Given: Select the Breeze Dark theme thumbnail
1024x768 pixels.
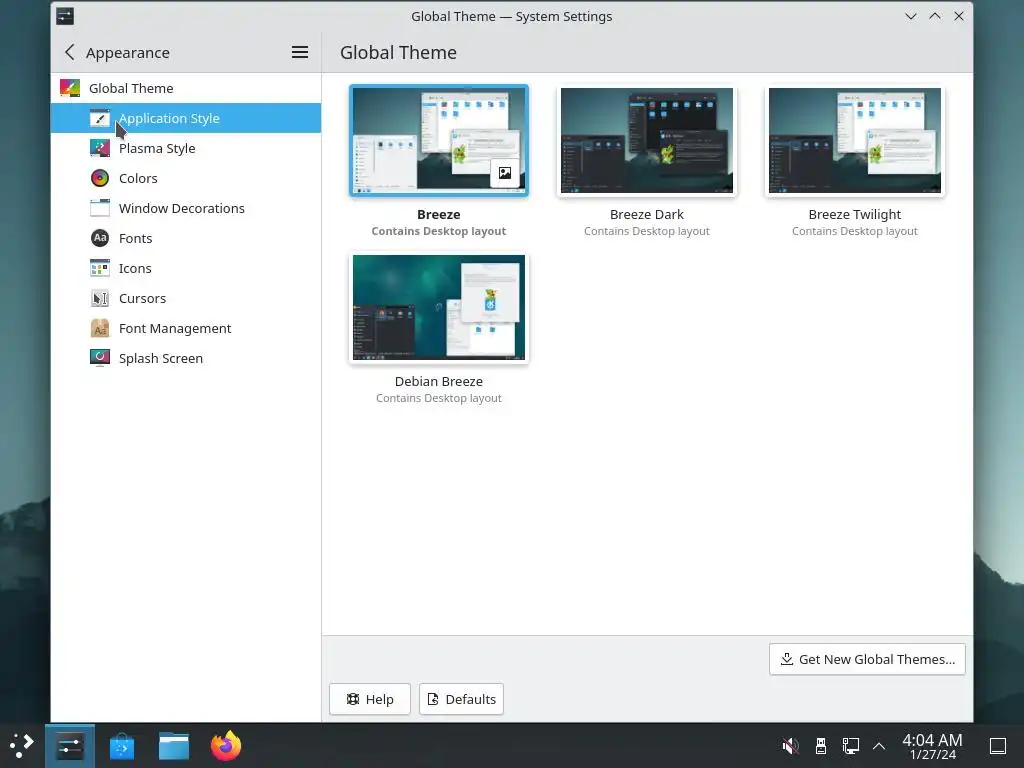Looking at the screenshot, I should (x=647, y=140).
